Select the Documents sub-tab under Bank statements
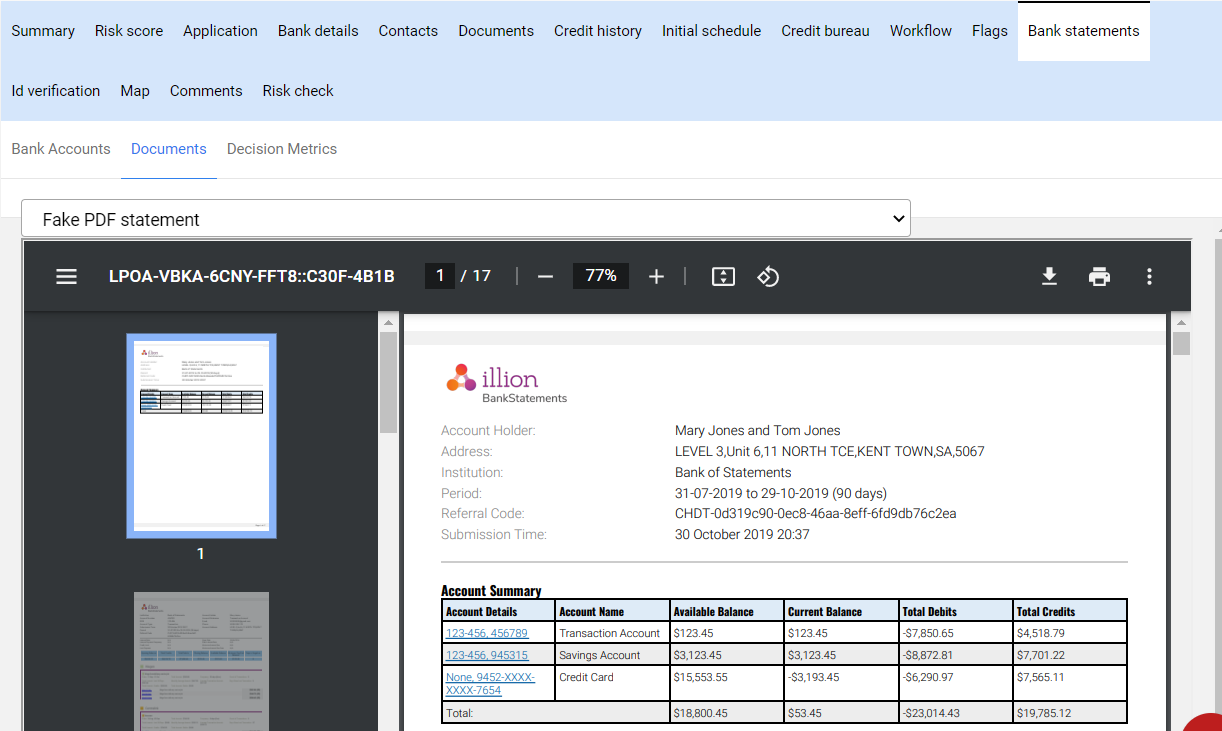Viewport: 1222px width, 731px height. pos(169,149)
